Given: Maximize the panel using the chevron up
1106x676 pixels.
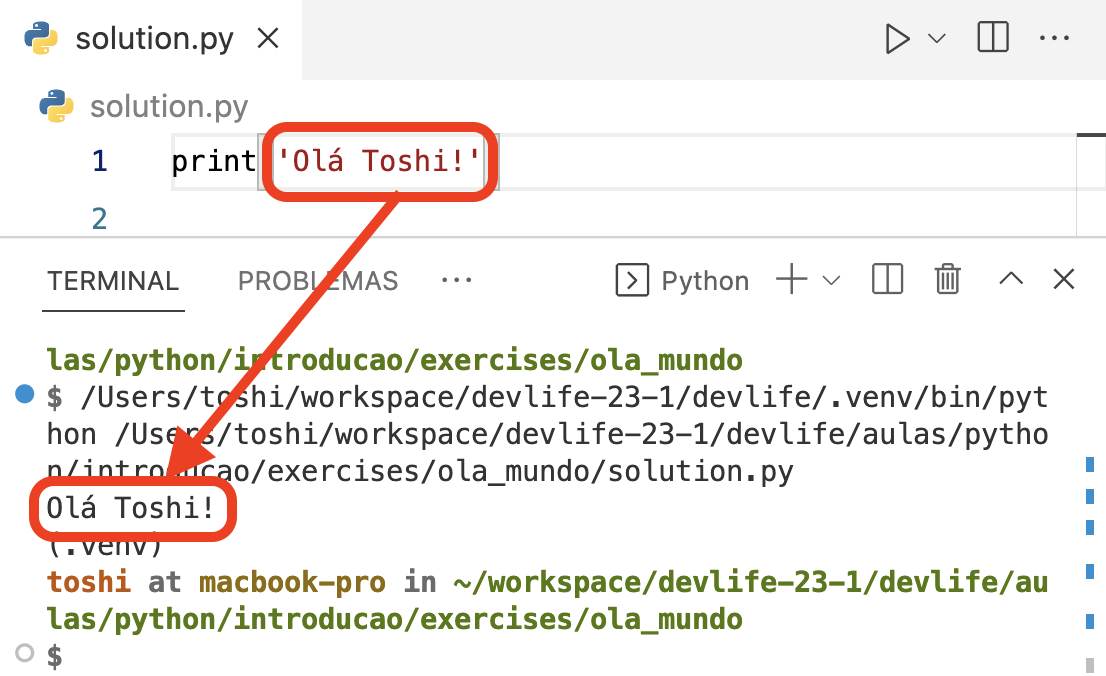Looking at the screenshot, I should point(1010,280).
